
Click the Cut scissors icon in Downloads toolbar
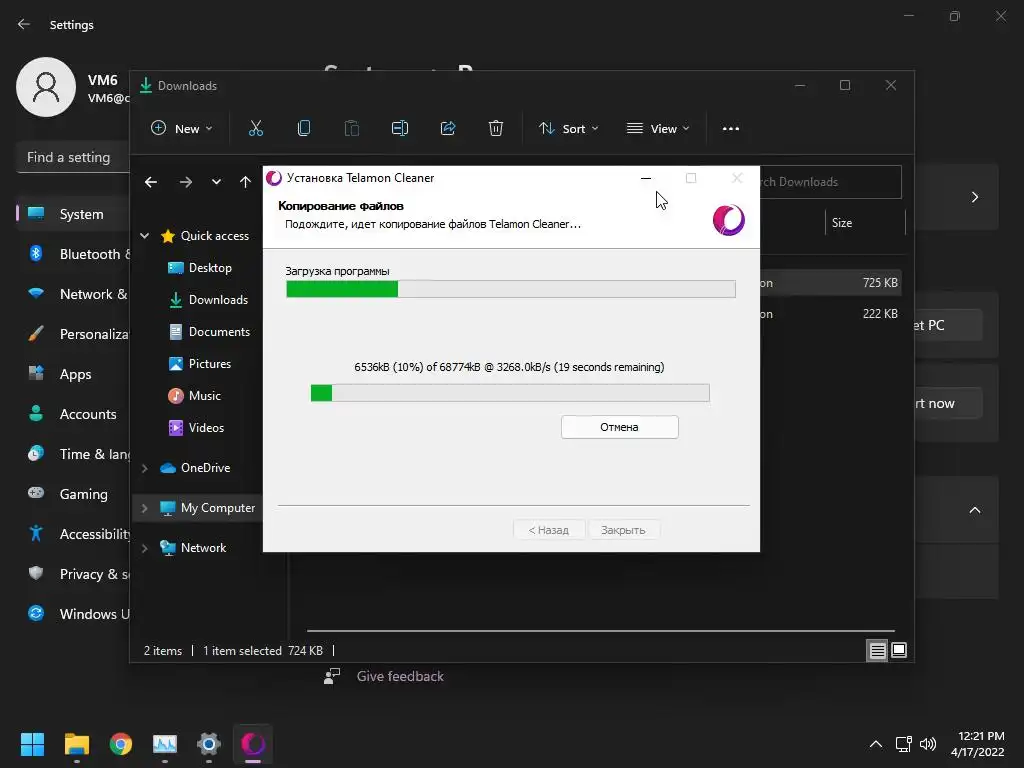[255, 129]
